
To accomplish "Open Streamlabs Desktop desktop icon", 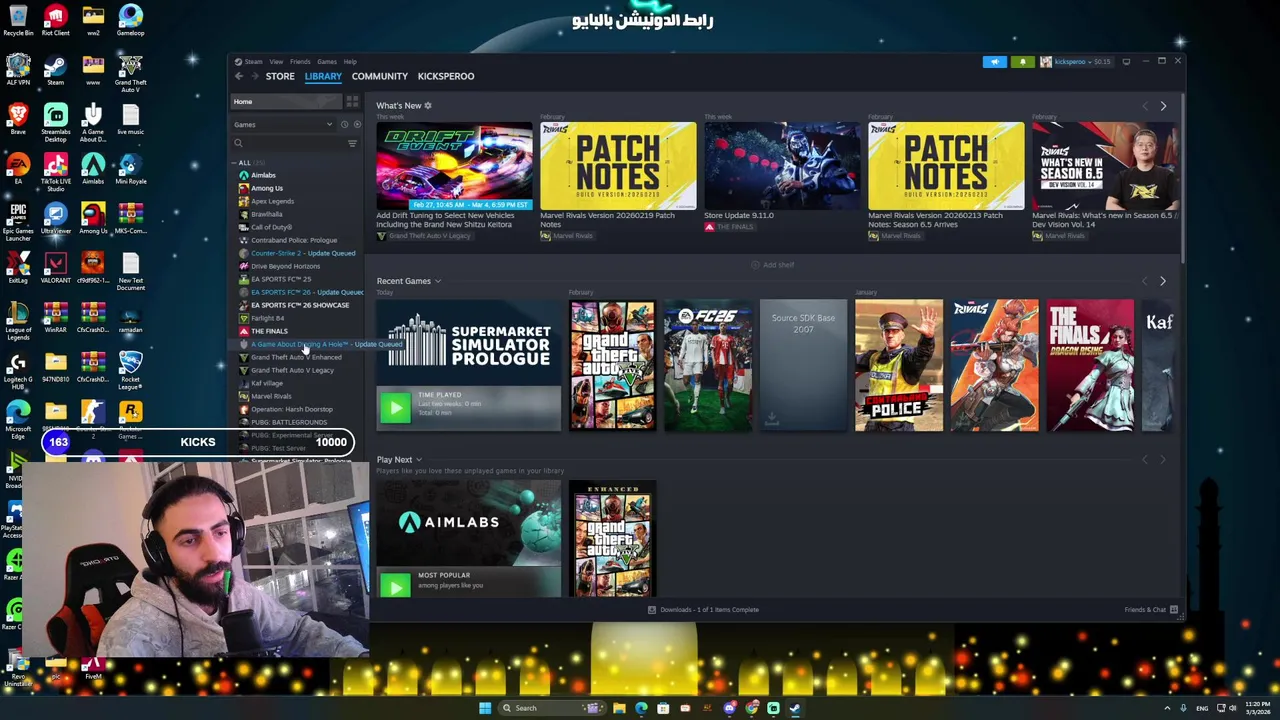I will pyautogui.click(x=55, y=120).
